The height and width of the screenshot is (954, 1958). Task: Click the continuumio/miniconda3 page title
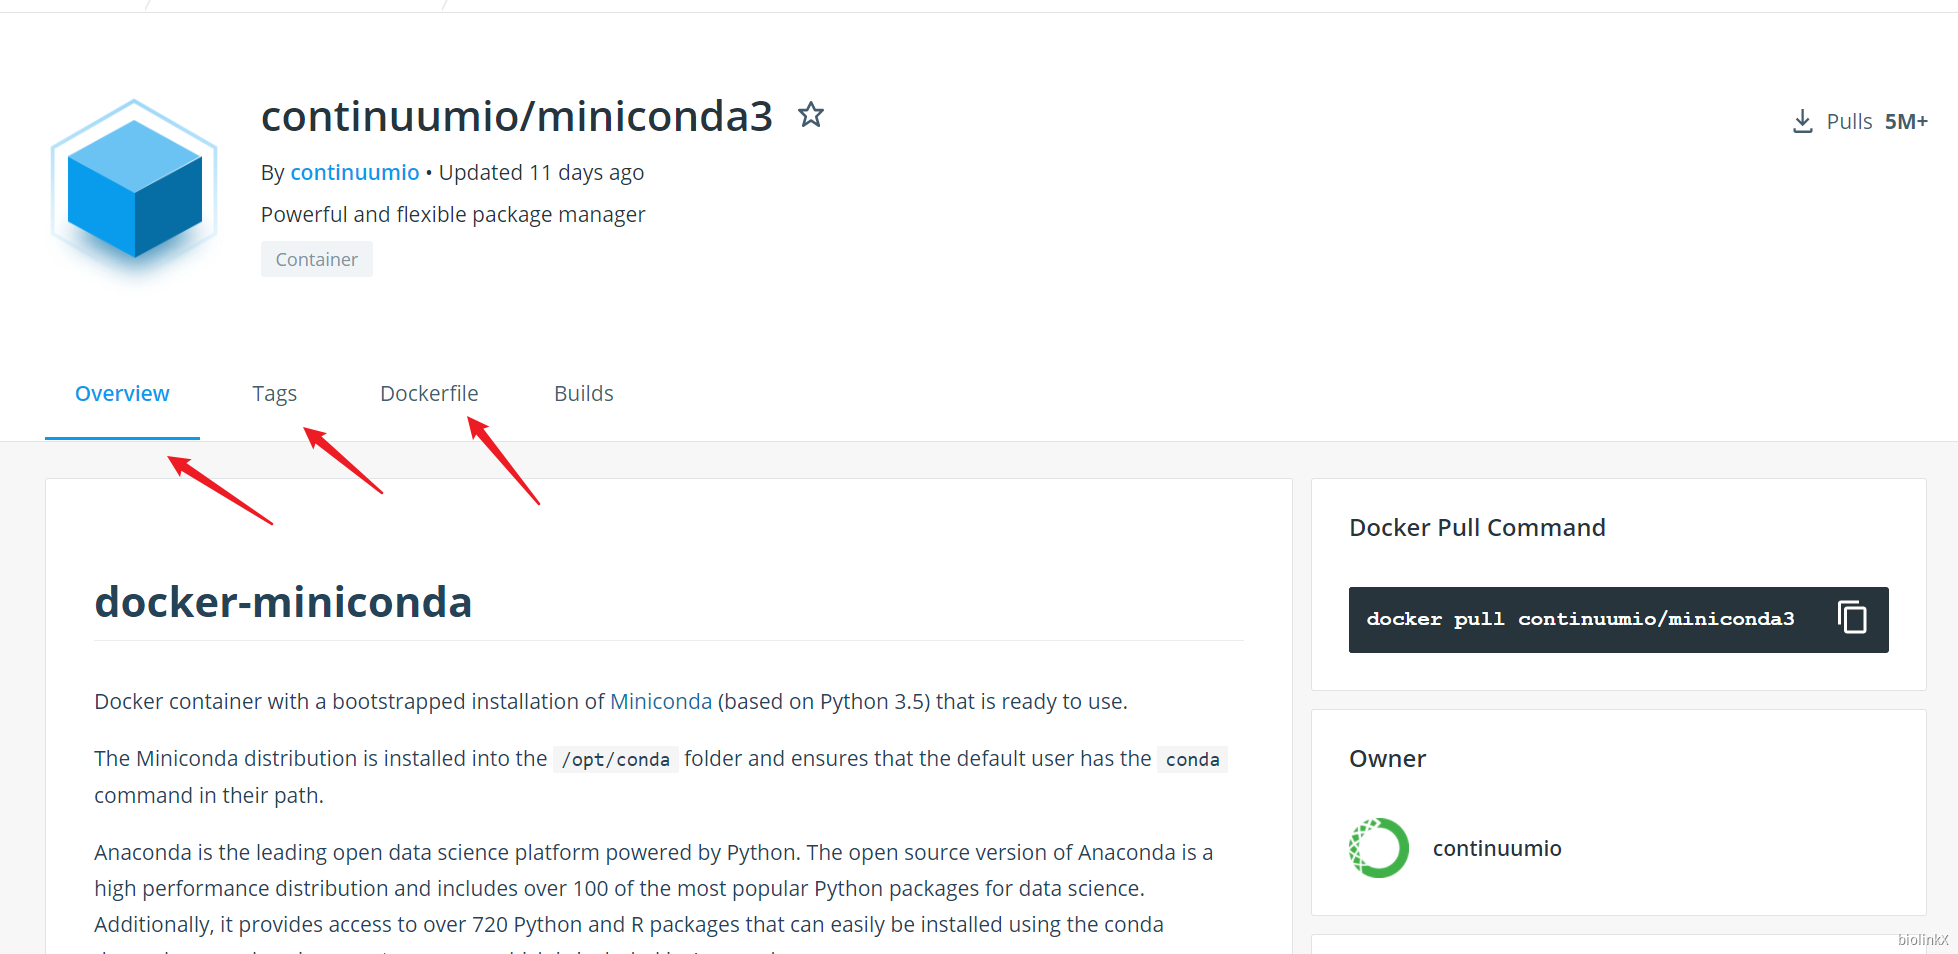(x=516, y=117)
